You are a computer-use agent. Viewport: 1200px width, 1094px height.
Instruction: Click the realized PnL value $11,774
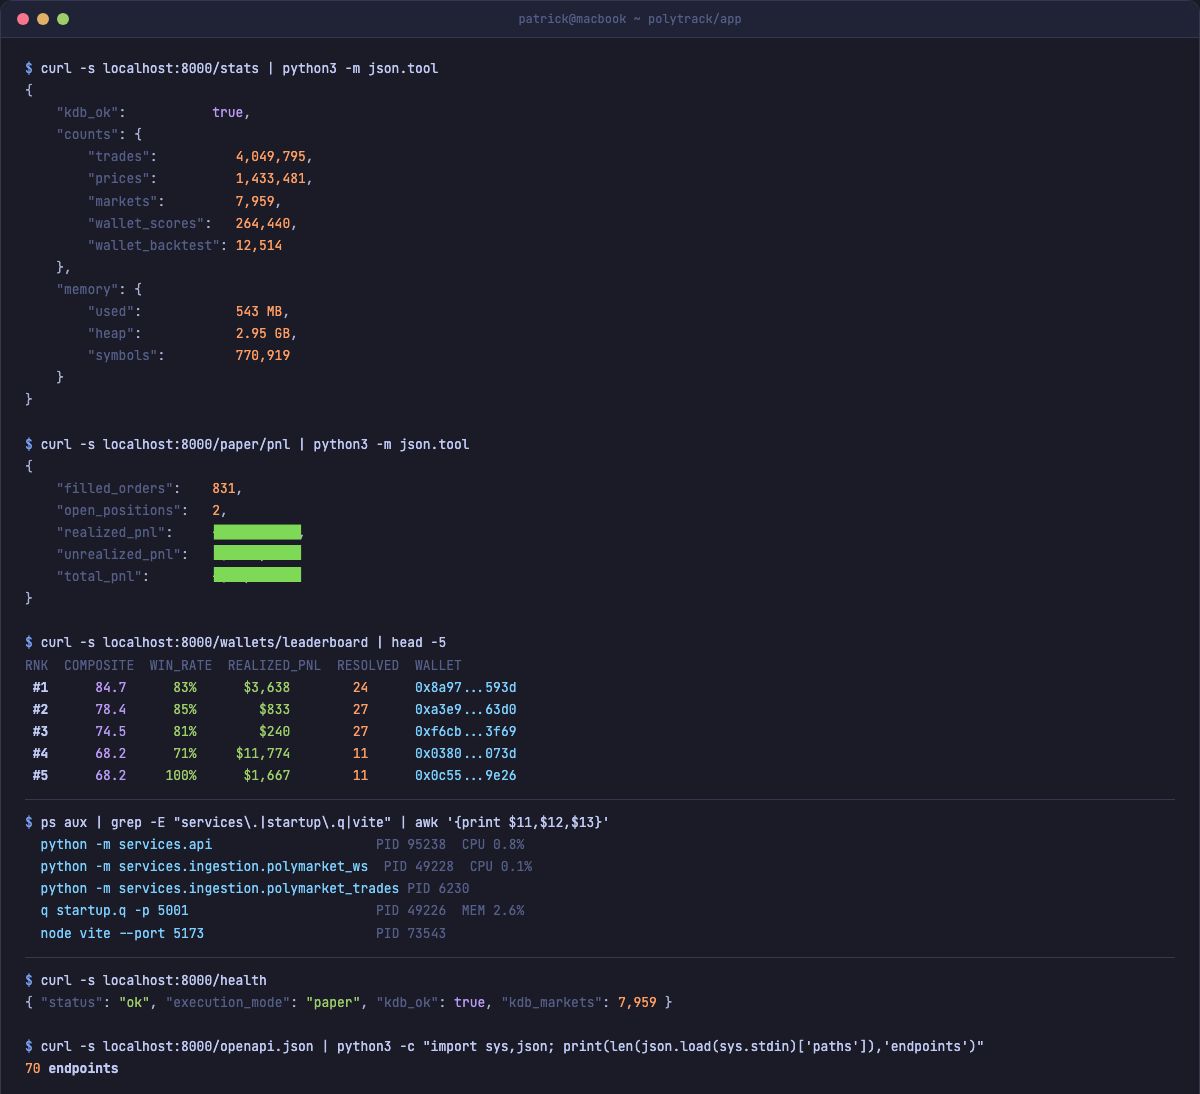coord(263,753)
